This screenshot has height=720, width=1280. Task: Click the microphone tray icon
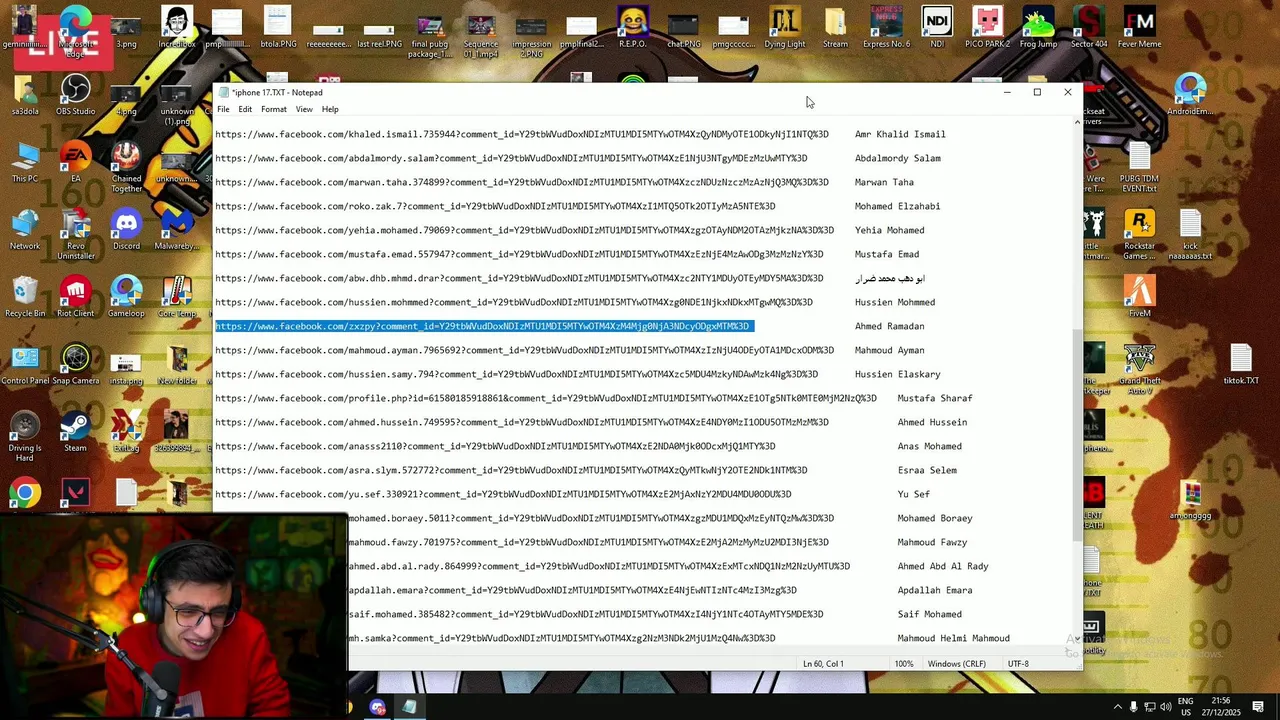[1133, 707]
